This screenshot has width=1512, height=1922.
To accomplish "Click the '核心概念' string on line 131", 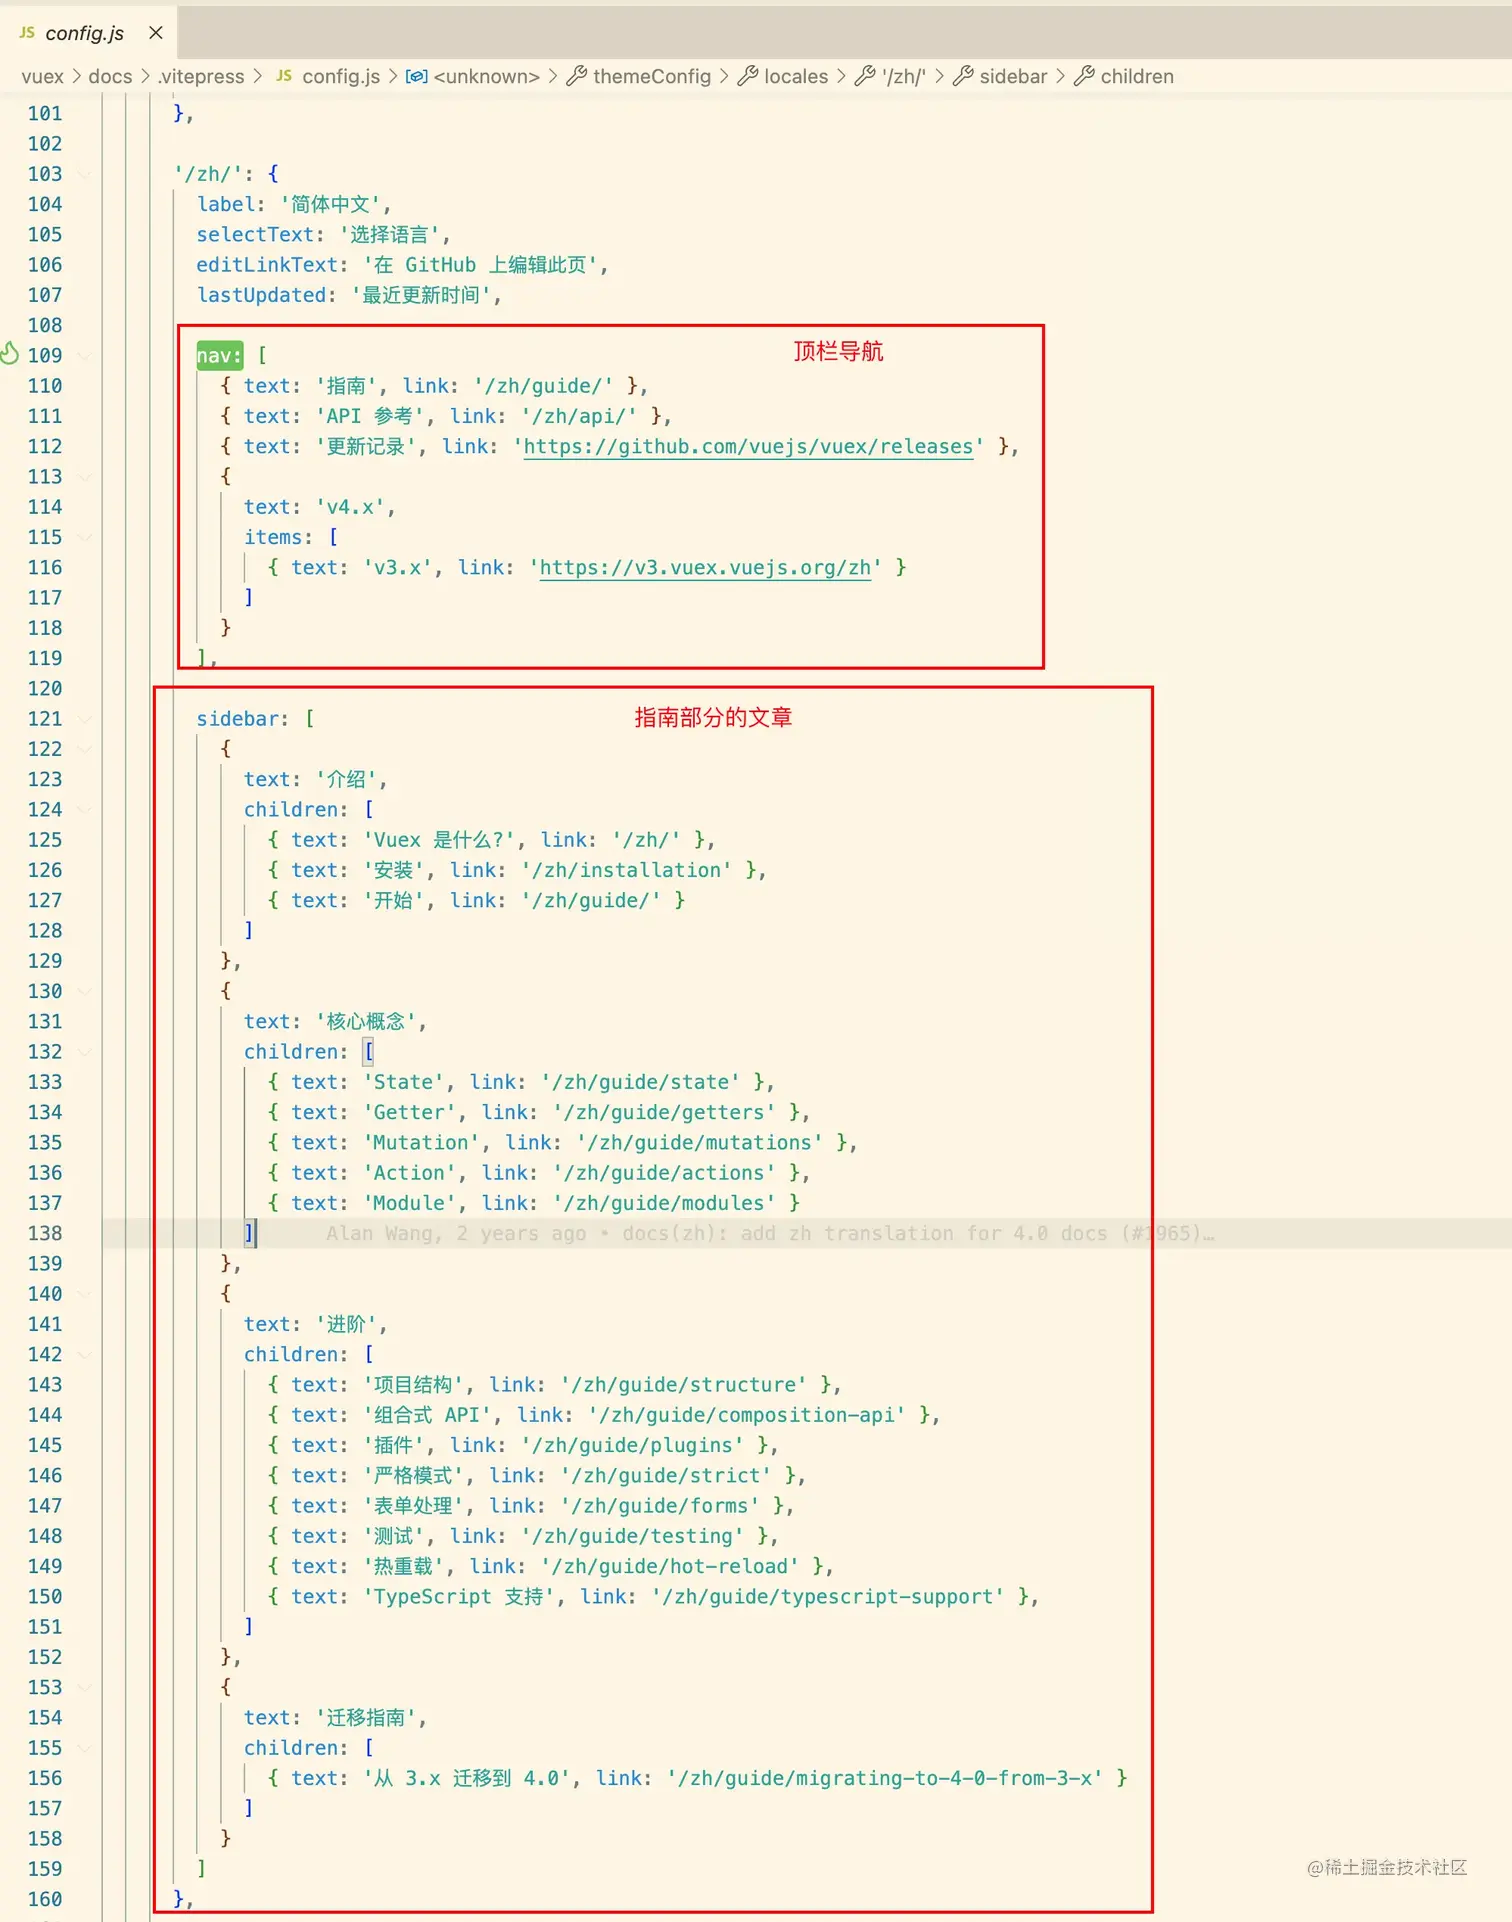I will [x=366, y=1021].
